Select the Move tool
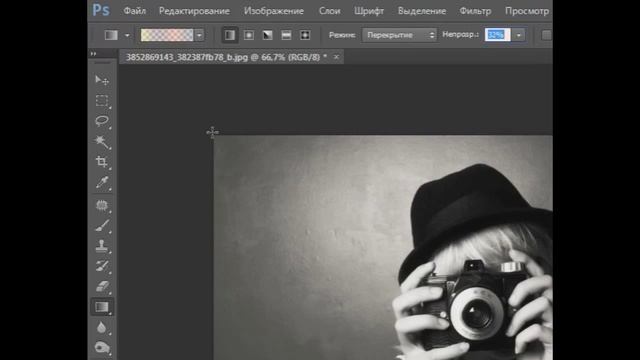The image size is (640, 360). [102, 80]
